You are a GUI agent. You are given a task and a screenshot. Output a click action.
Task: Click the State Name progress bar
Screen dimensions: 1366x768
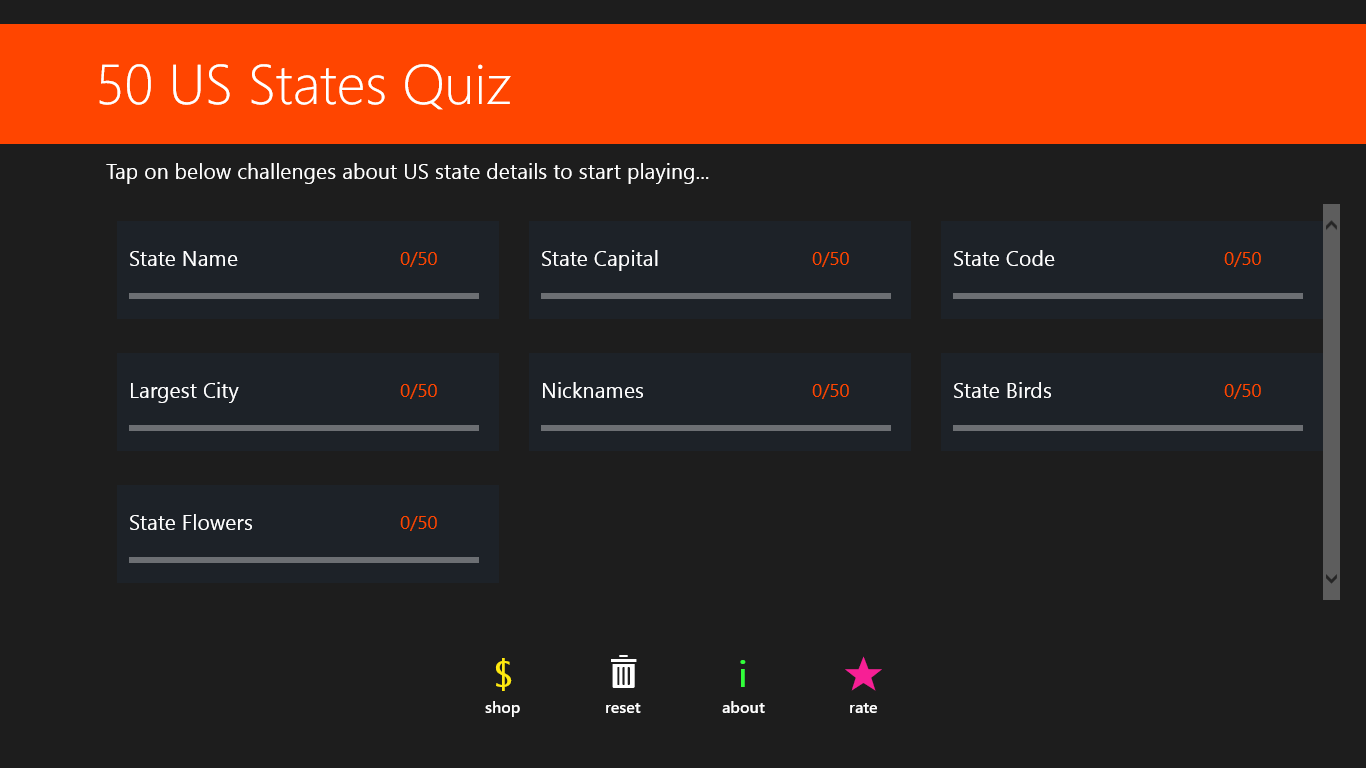click(x=304, y=296)
